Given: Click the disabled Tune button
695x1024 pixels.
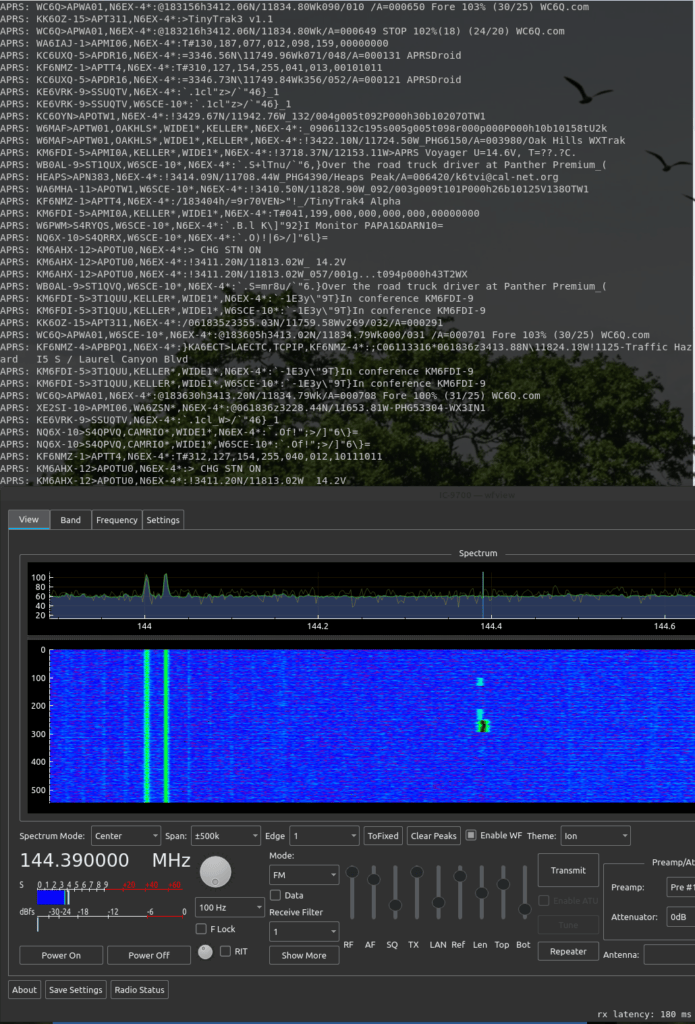Looking at the screenshot, I should tap(568, 925).
